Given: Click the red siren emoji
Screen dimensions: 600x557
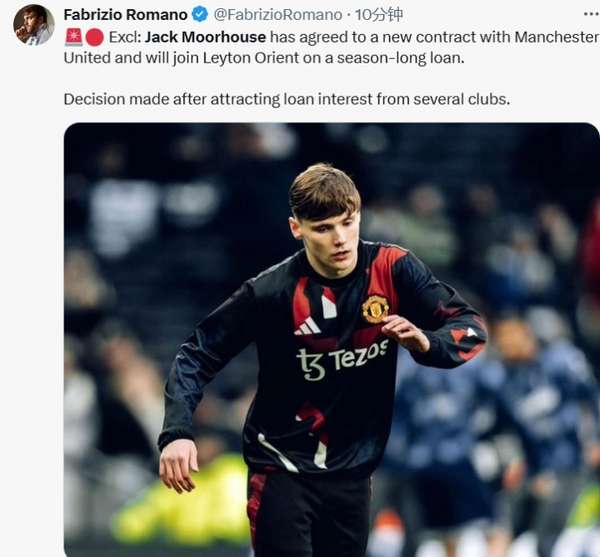Looking at the screenshot, I should pyautogui.click(x=73, y=37).
